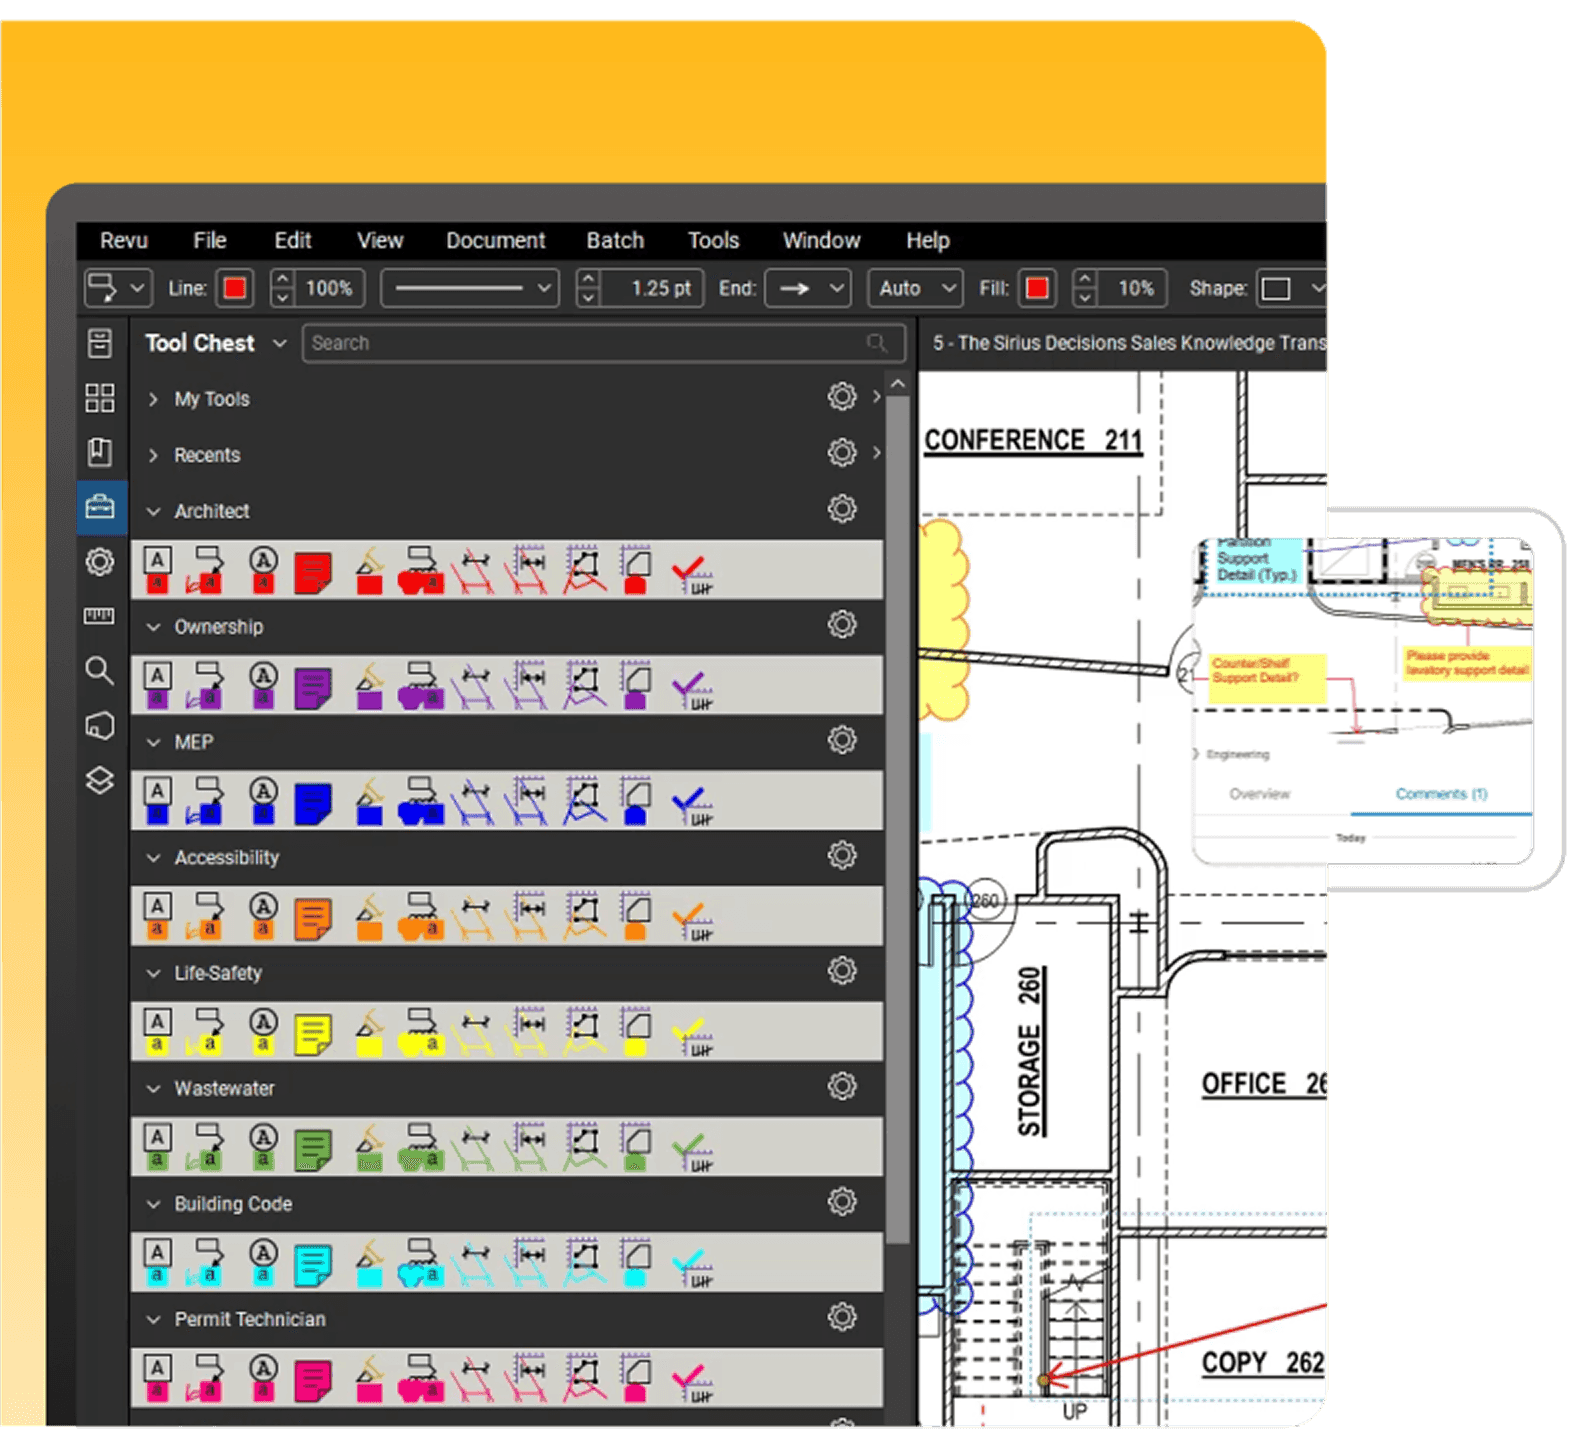
Task: Open the Document menu
Action: click(495, 241)
